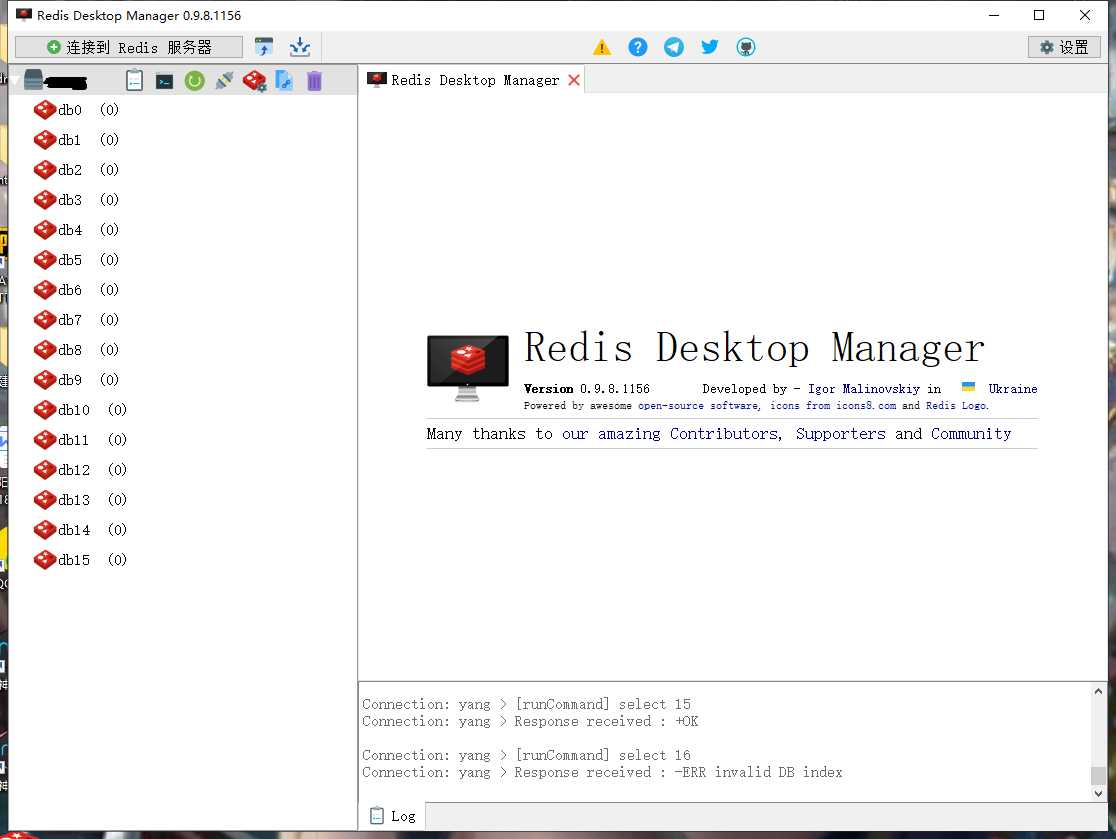Screen dimensions: 1116x839
Task: Click the Redis monitor logo image
Action: 468,368
